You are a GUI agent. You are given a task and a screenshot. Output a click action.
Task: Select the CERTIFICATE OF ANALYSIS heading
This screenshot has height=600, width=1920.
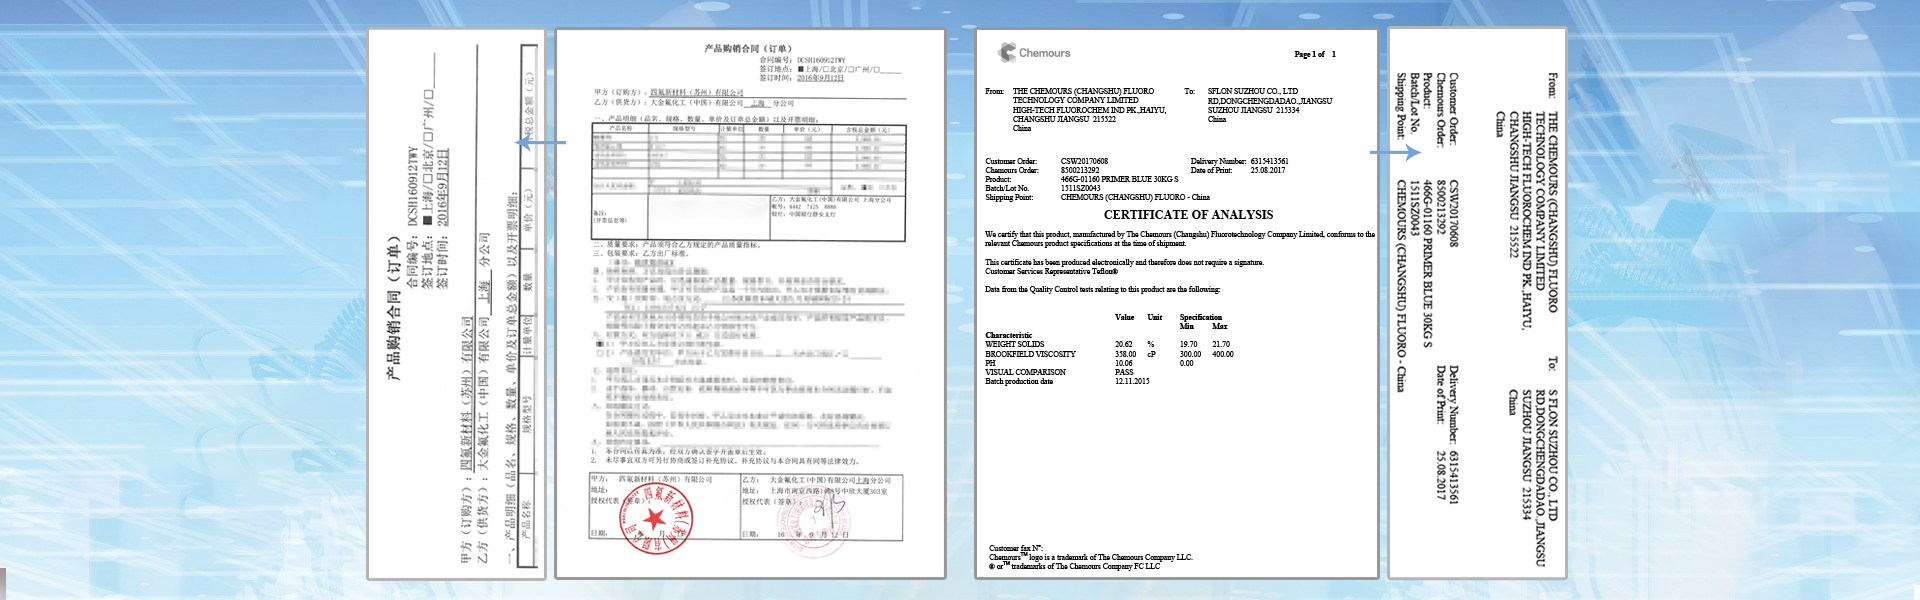1188,215
